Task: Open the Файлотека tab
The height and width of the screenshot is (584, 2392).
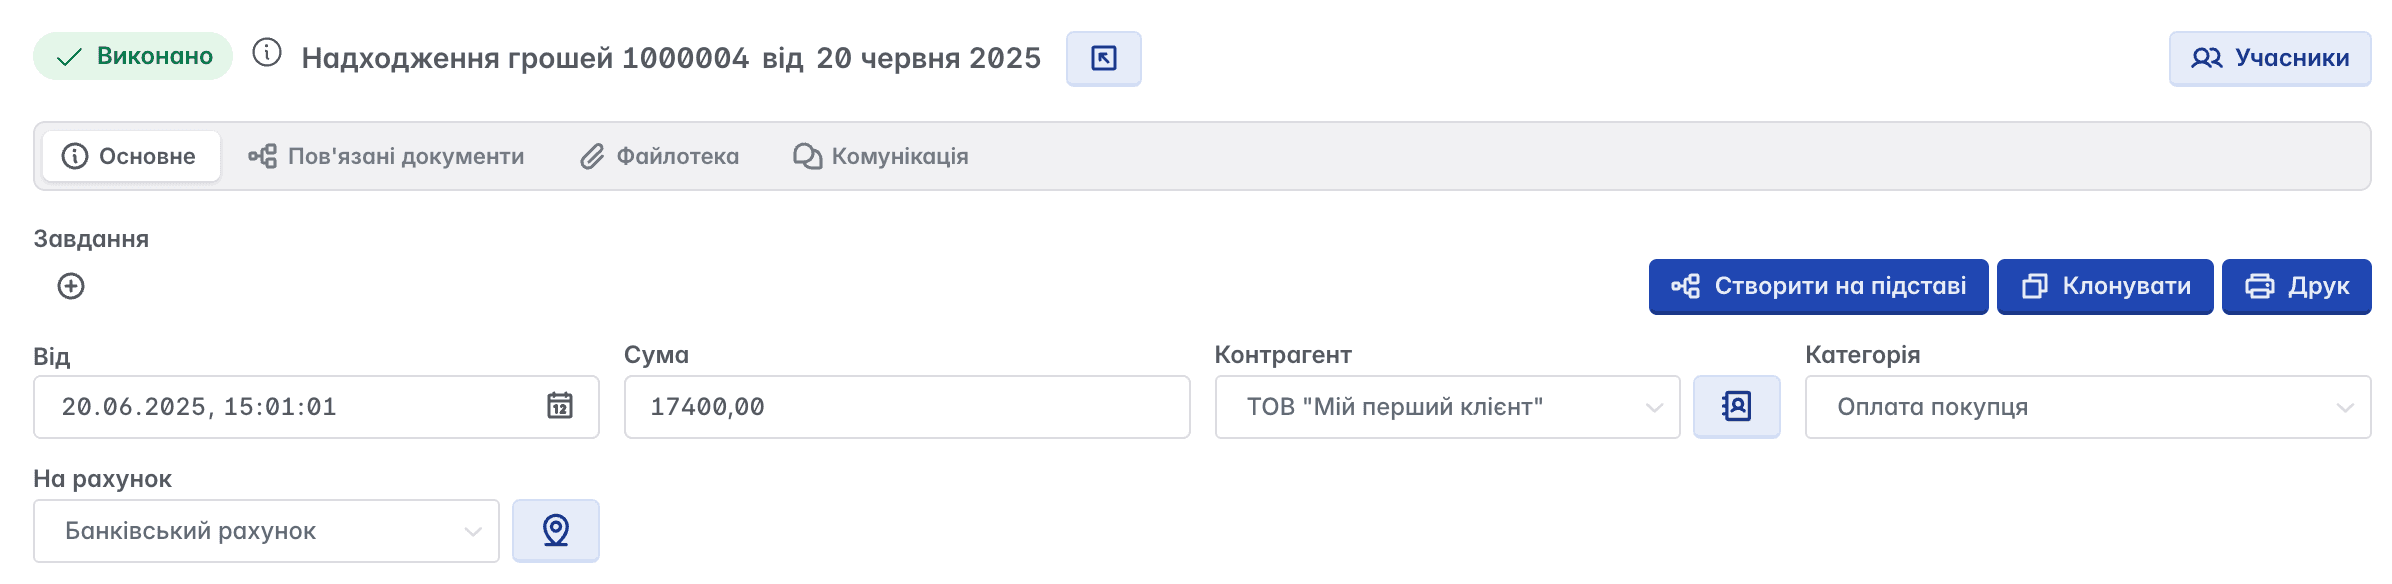Action: pyautogui.click(x=660, y=156)
